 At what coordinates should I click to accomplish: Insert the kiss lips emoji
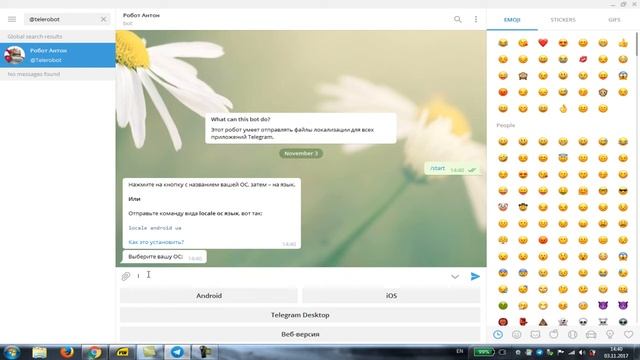[583, 59]
